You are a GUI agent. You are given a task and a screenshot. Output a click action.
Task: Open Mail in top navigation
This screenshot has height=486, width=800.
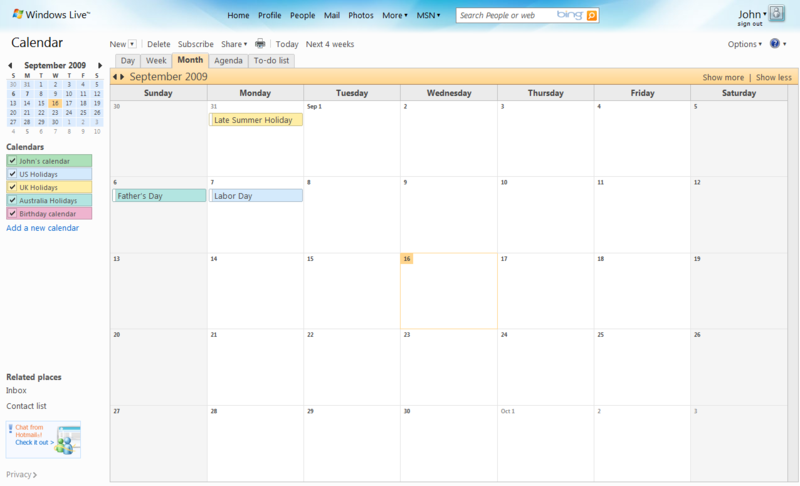(332, 15)
